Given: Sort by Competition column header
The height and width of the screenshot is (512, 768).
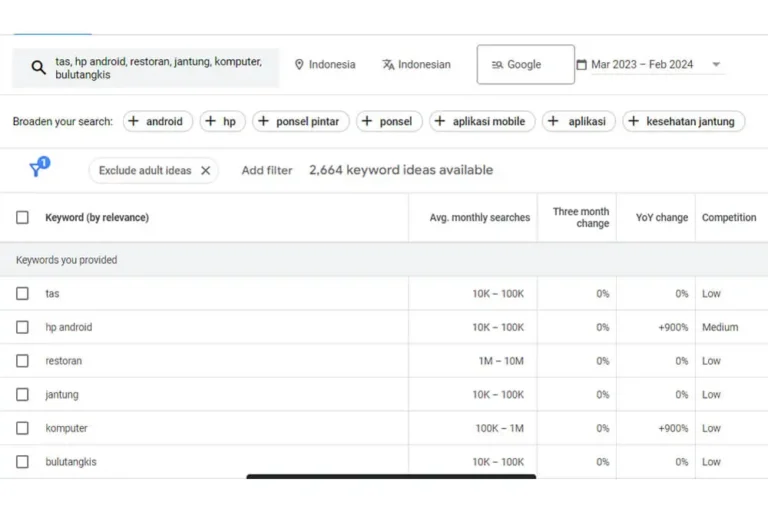Looking at the screenshot, I should pos(729,217).
